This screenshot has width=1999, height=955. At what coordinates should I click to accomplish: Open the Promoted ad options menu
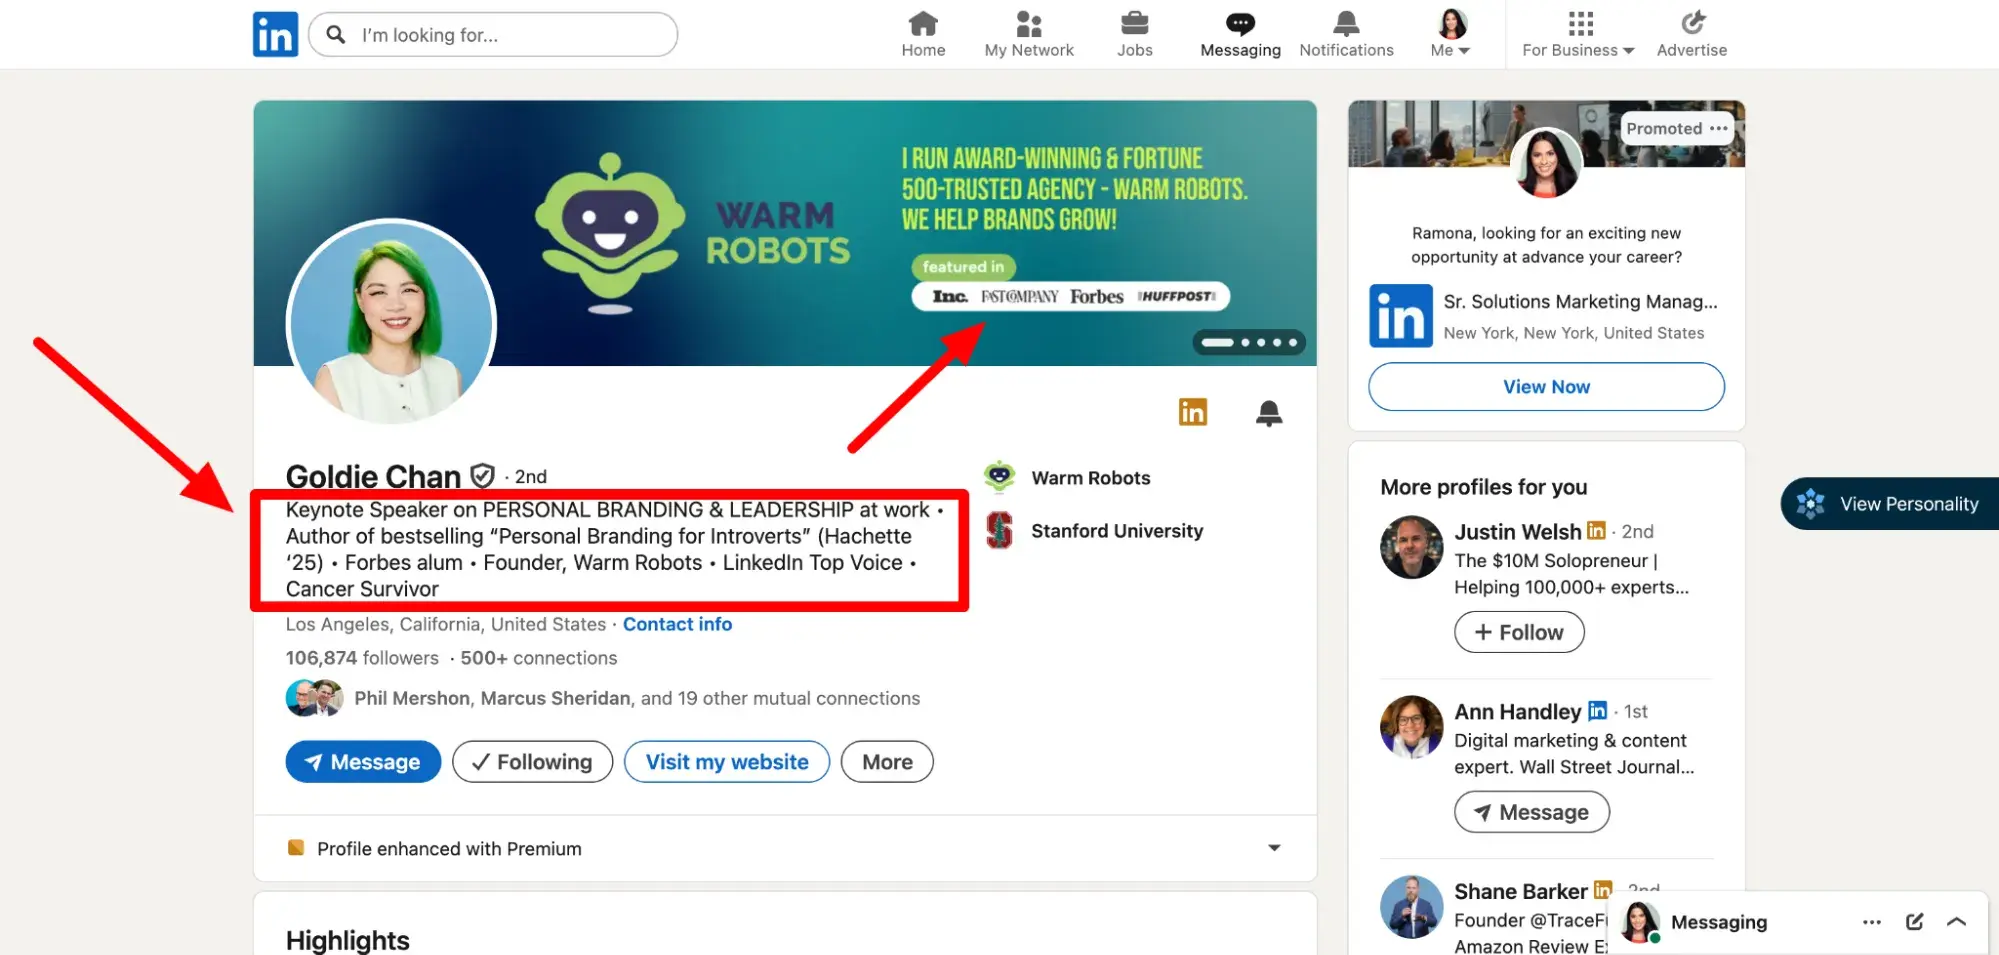click(1720, 128)
